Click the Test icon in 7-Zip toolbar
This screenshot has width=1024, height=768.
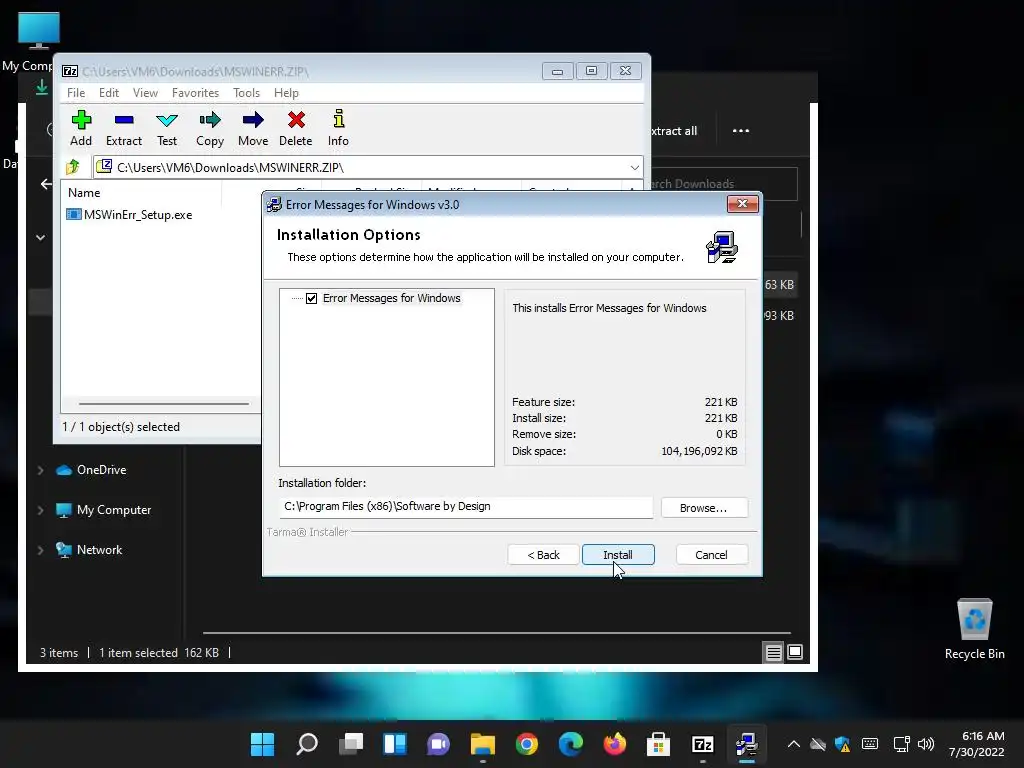point(167,128)
